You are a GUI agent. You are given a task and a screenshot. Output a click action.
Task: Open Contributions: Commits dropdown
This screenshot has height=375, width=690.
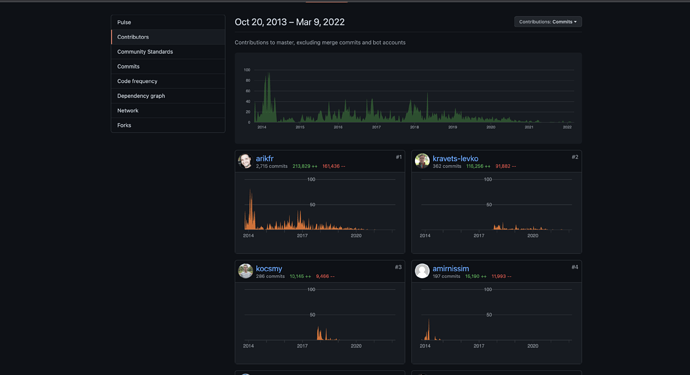tap(548, 22)
